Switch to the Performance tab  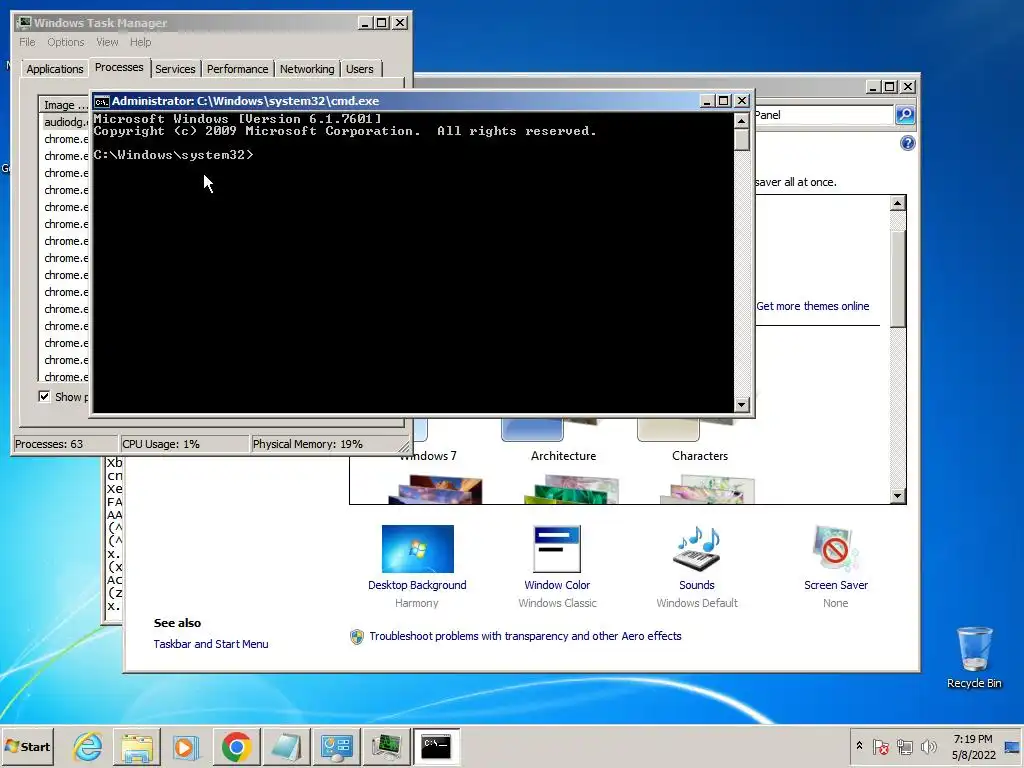238,69
